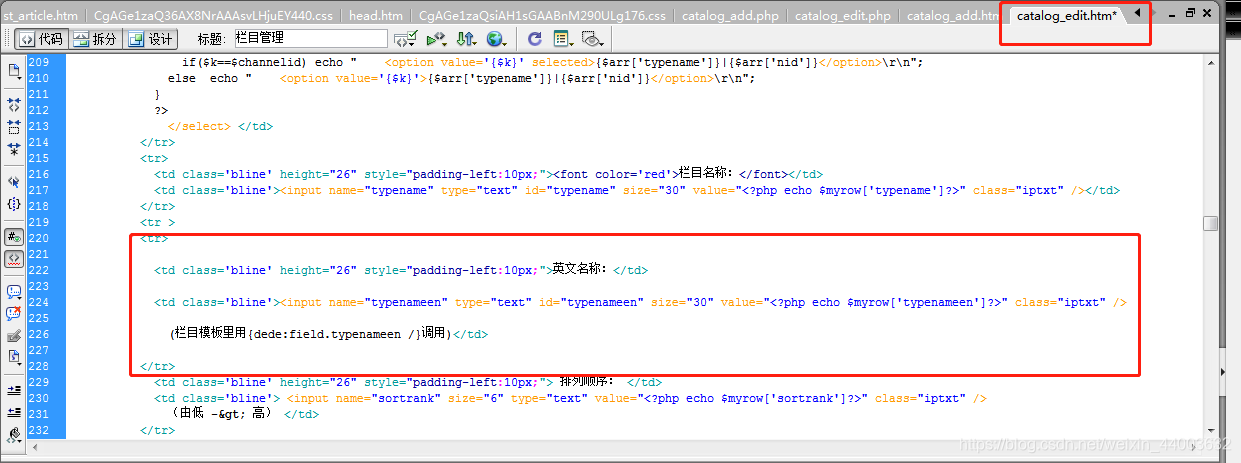Switch to catalog_add.htm tab

(x=952, y=15)
